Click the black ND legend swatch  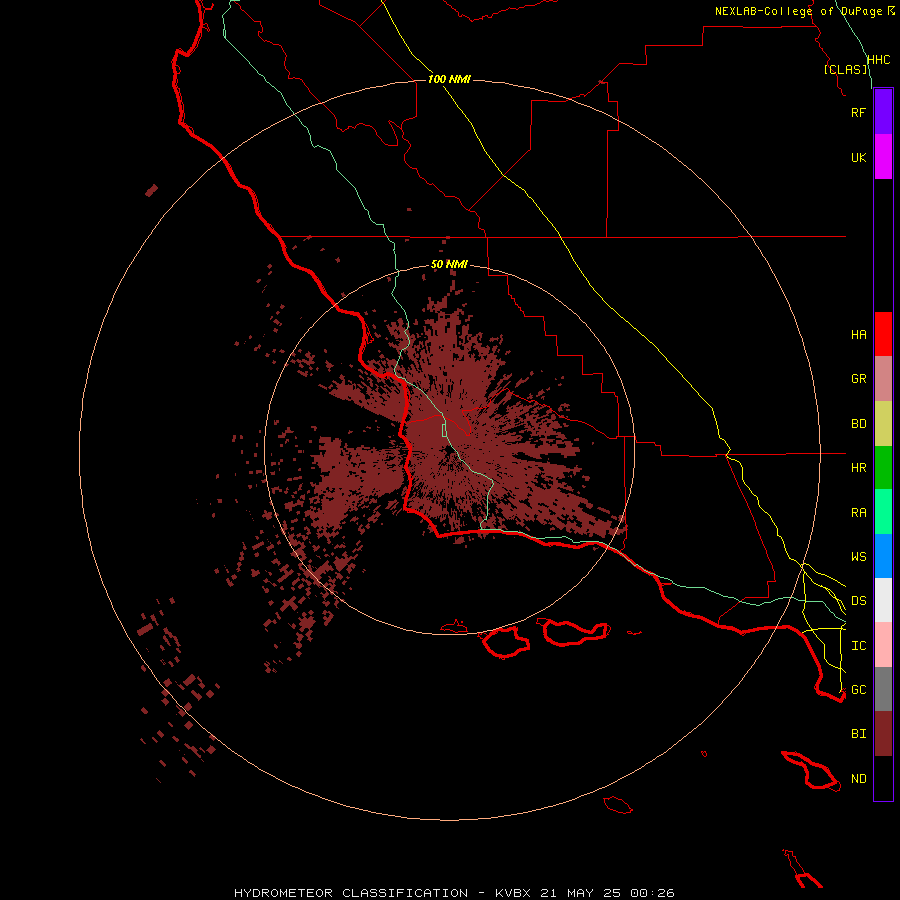click(883, 778)
